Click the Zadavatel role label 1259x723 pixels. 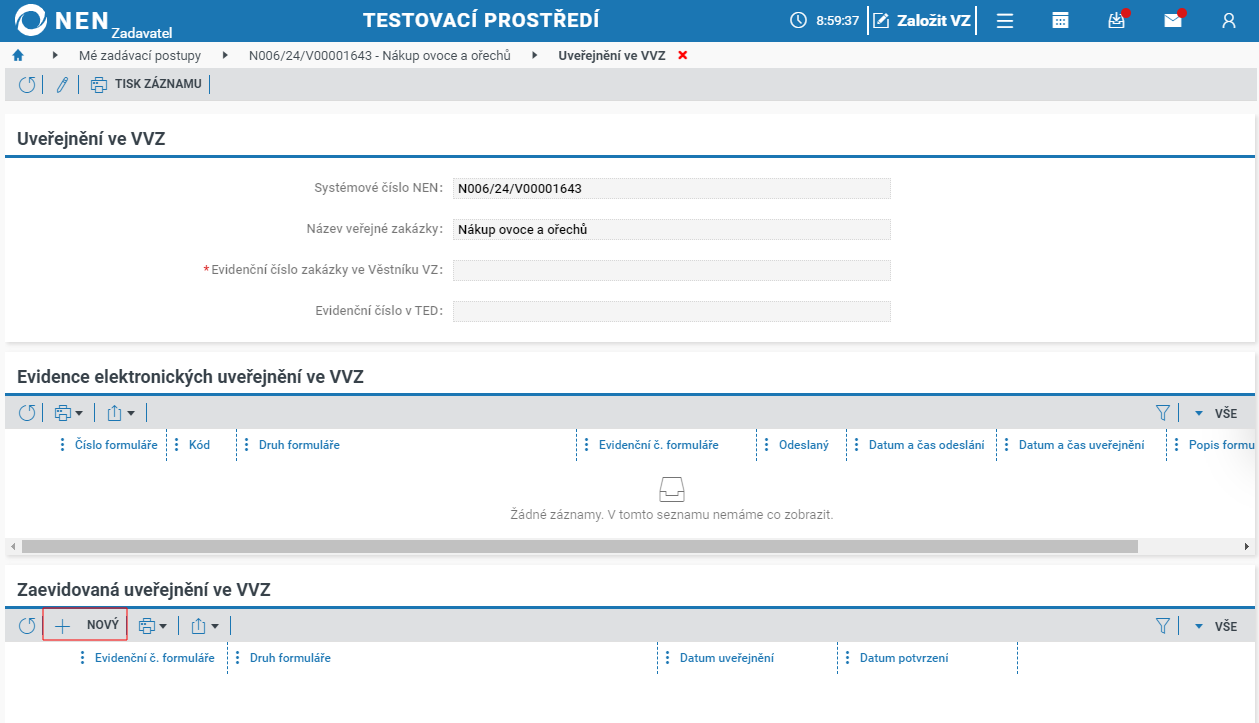(142, 33)
